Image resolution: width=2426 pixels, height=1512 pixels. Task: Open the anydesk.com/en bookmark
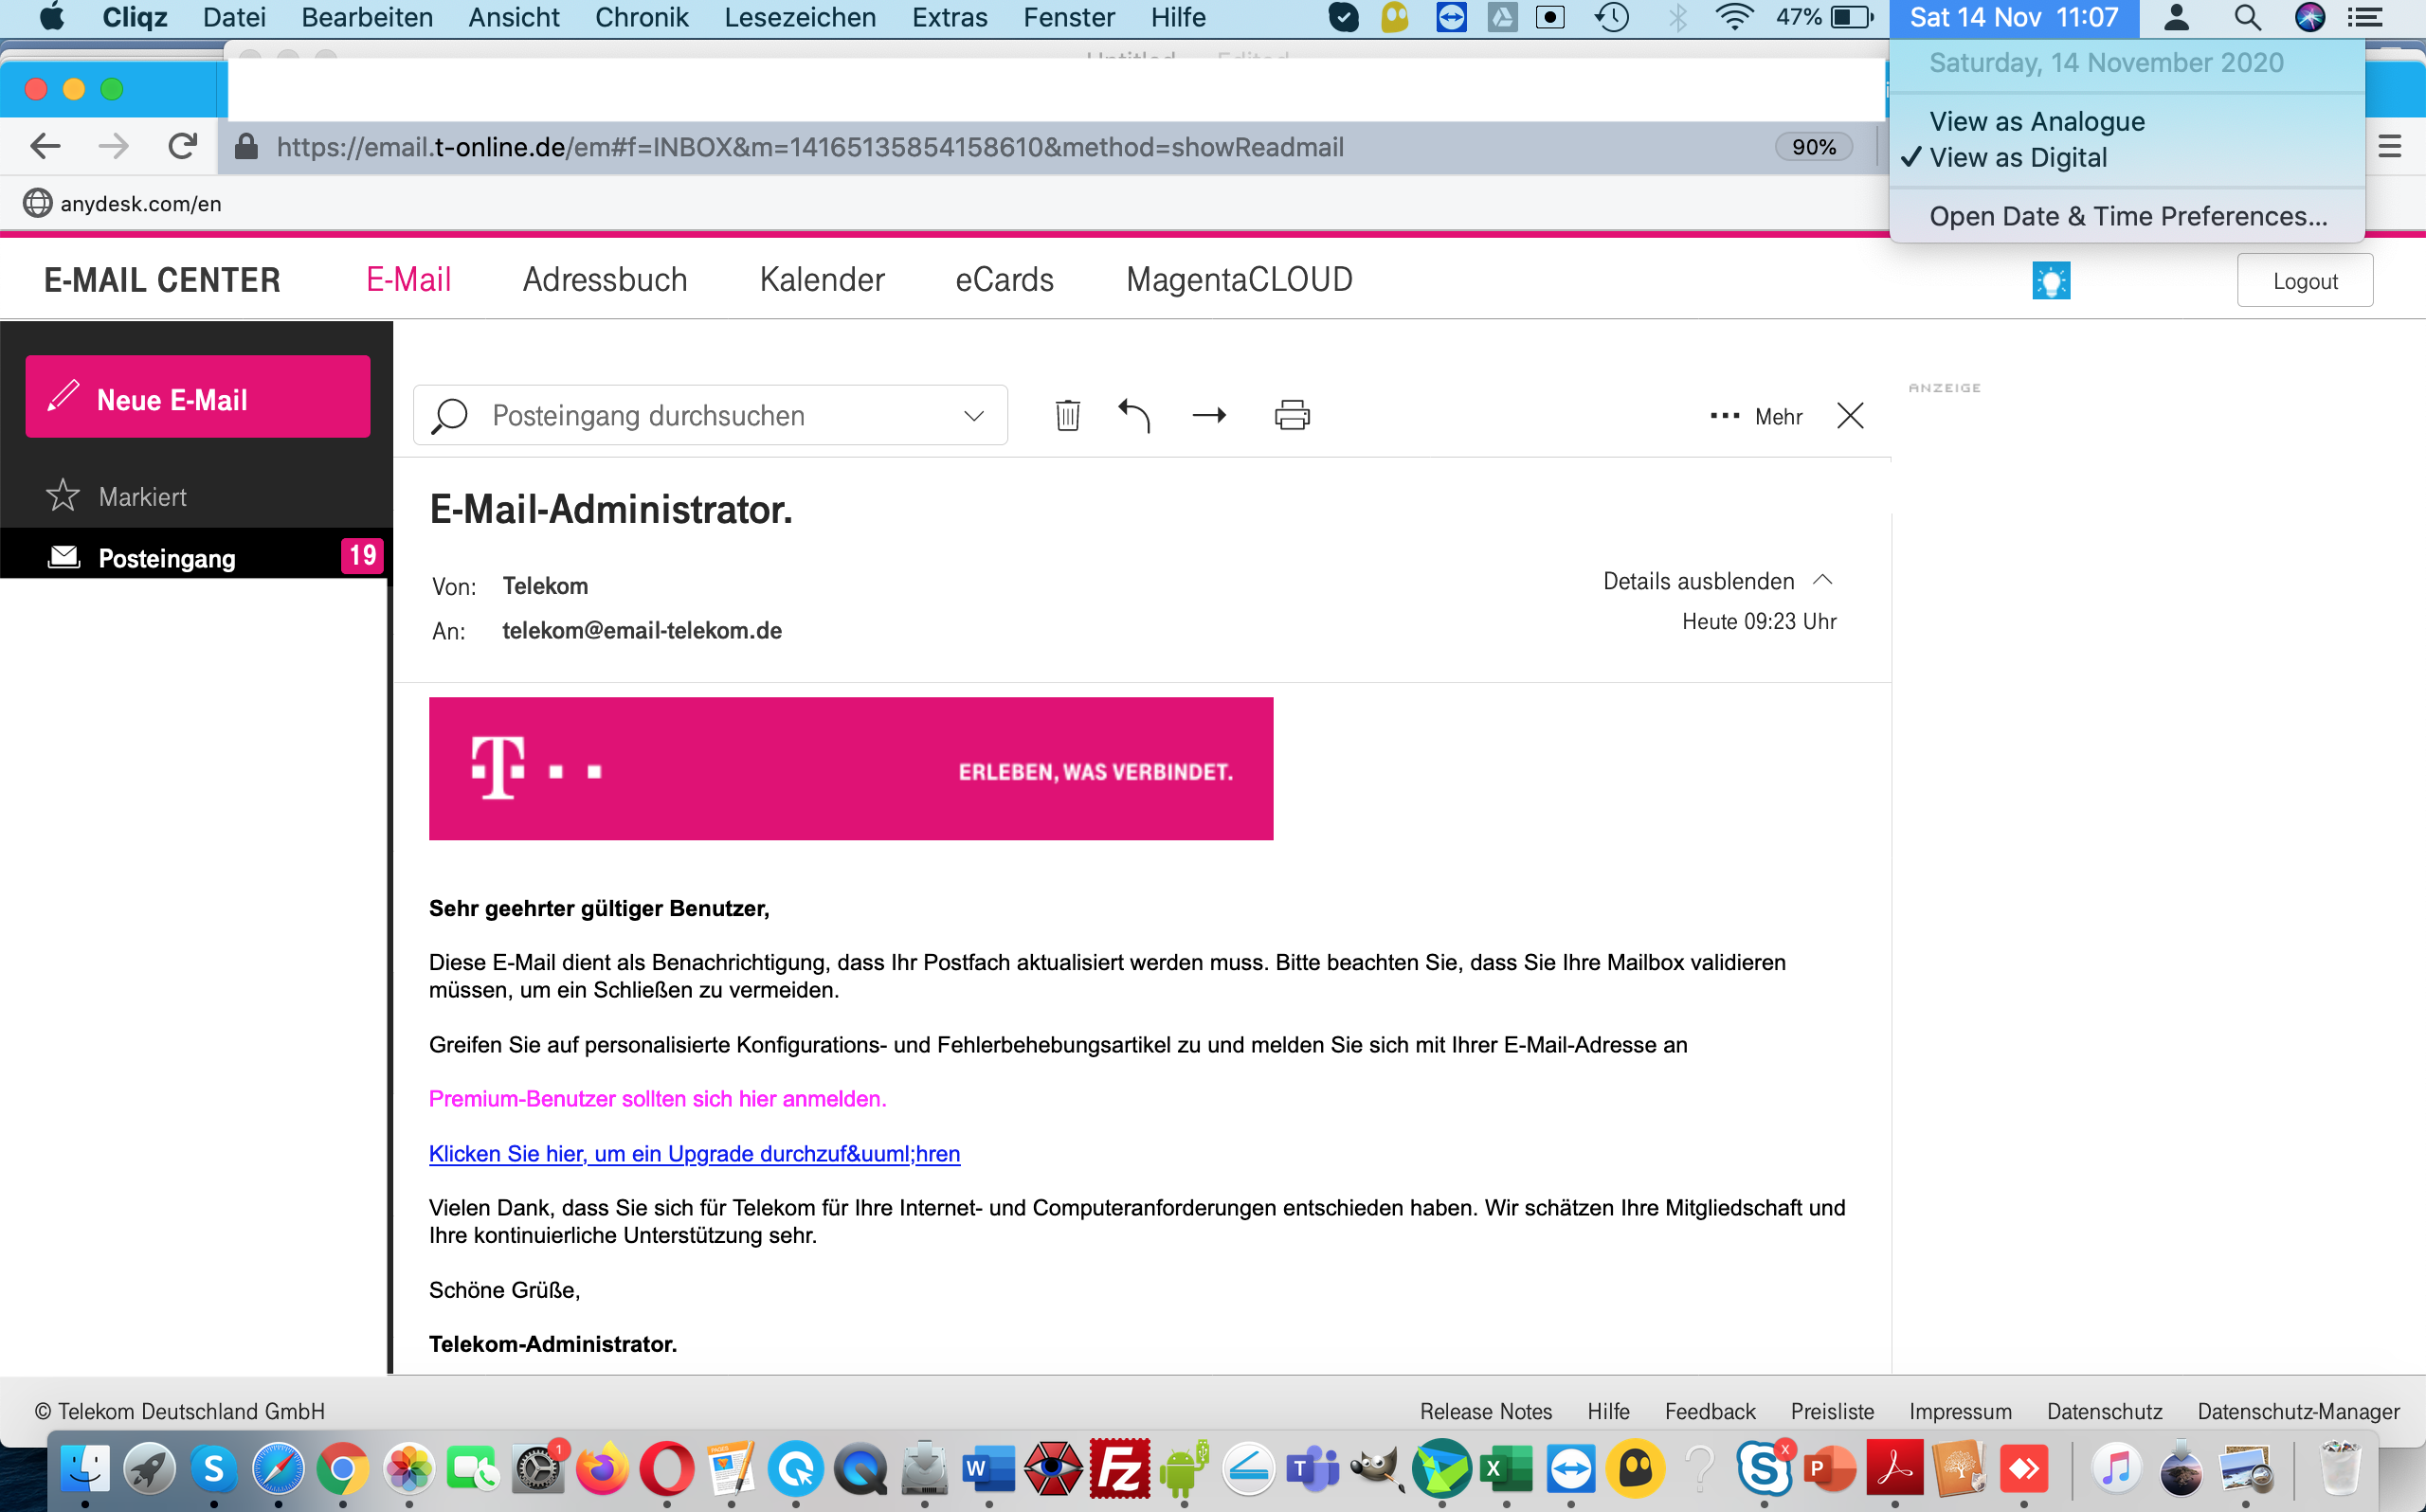122,203
